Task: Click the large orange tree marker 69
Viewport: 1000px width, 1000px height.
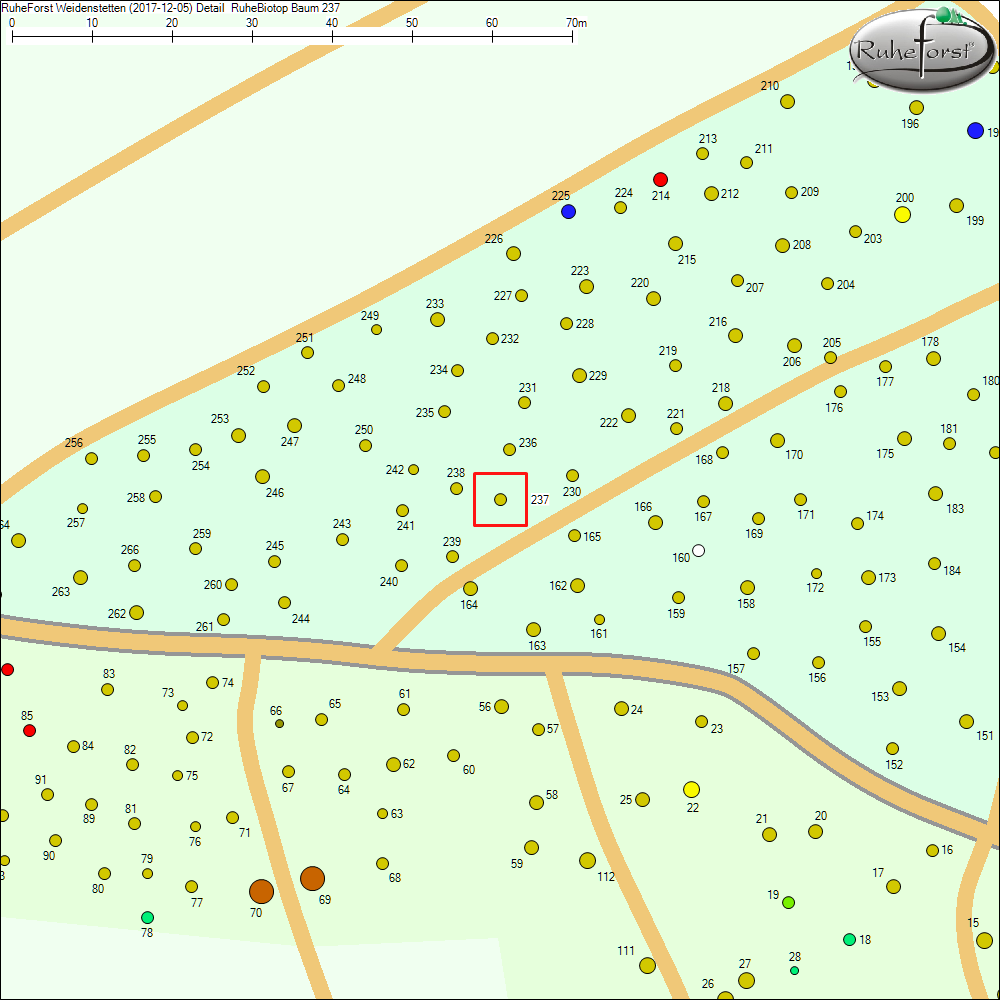Action: [312, 879]
